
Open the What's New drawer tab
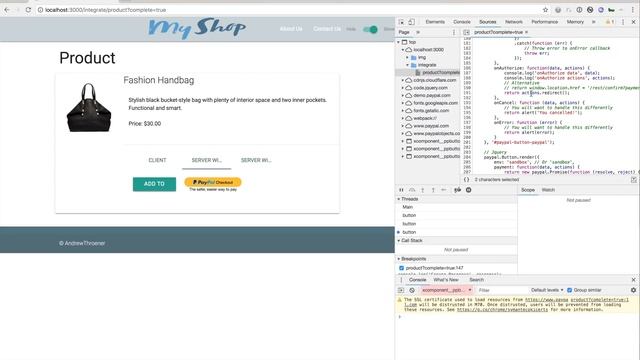click(446, 280)
